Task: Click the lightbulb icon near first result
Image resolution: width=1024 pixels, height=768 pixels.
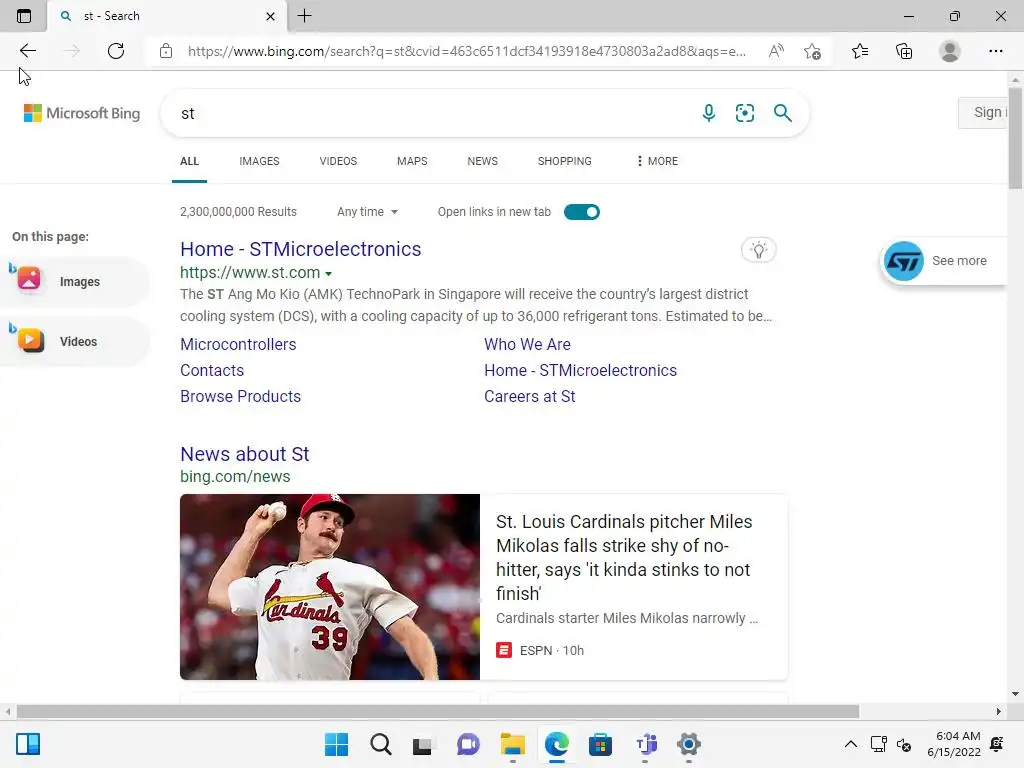Action: 759,249
